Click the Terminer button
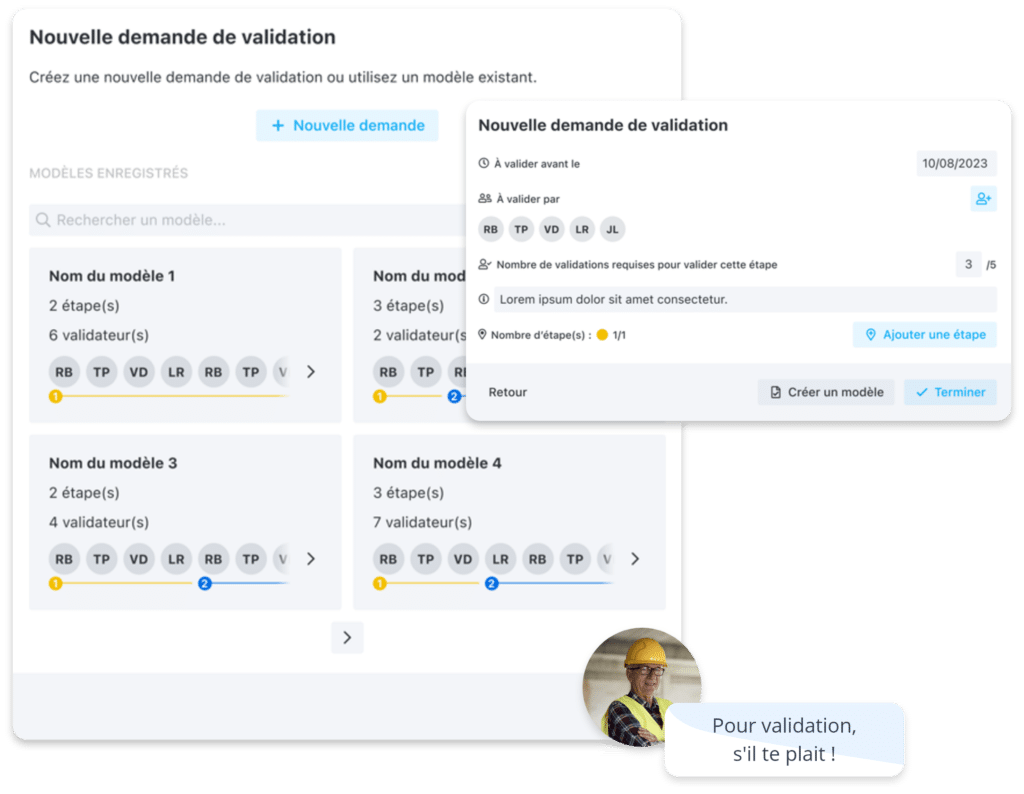This screenshot has height=794, width=1024. pos(950,392)
